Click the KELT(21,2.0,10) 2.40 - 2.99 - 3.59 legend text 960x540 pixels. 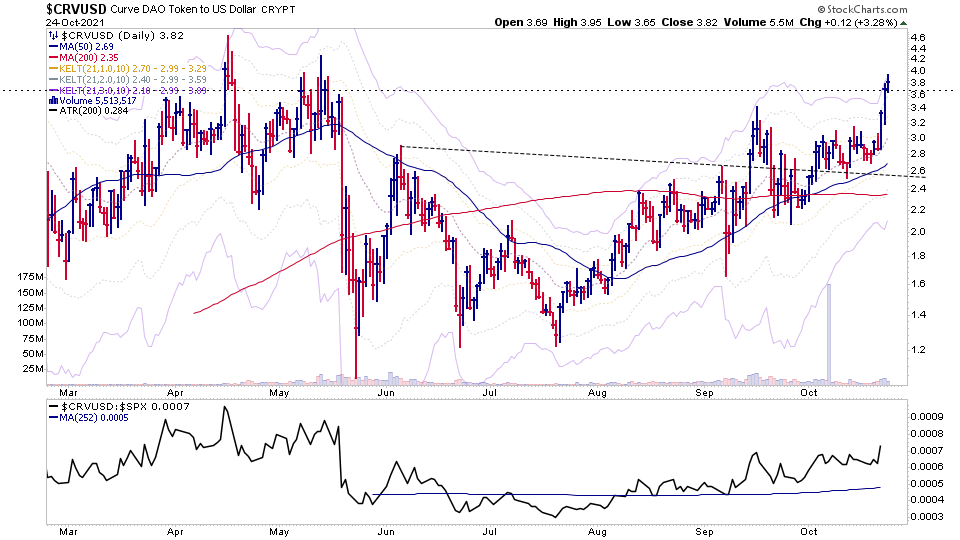133,80
